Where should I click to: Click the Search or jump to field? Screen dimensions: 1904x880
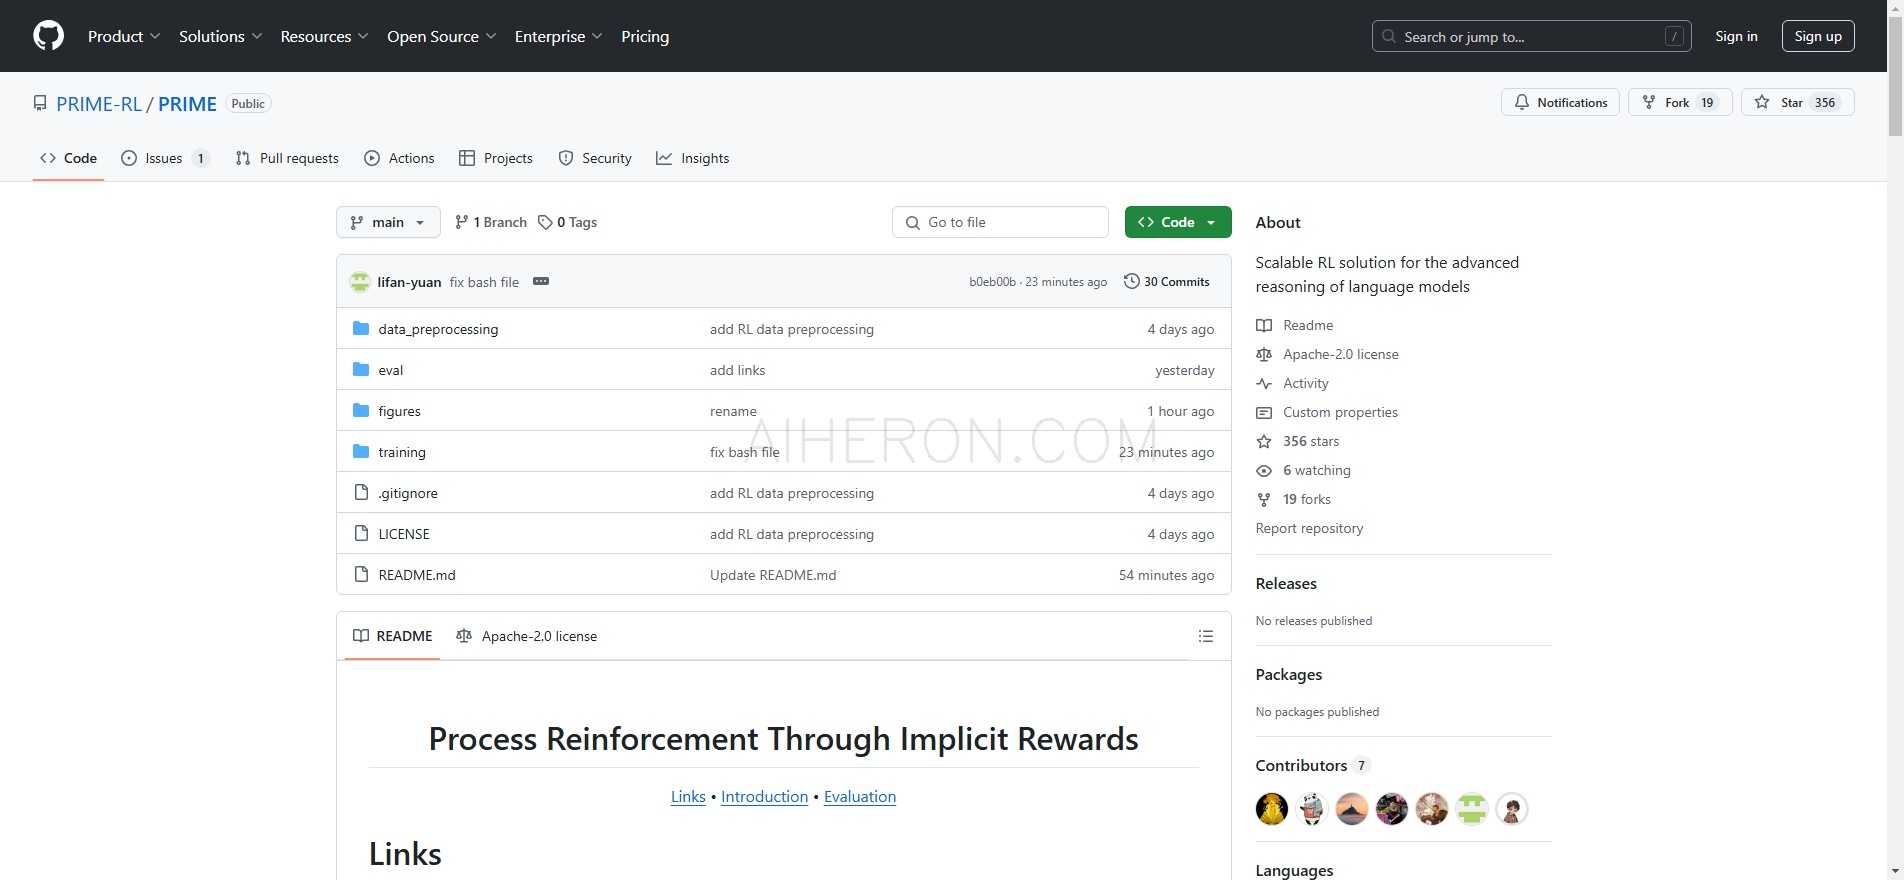pyautogui.click(x=1531, y=36)
